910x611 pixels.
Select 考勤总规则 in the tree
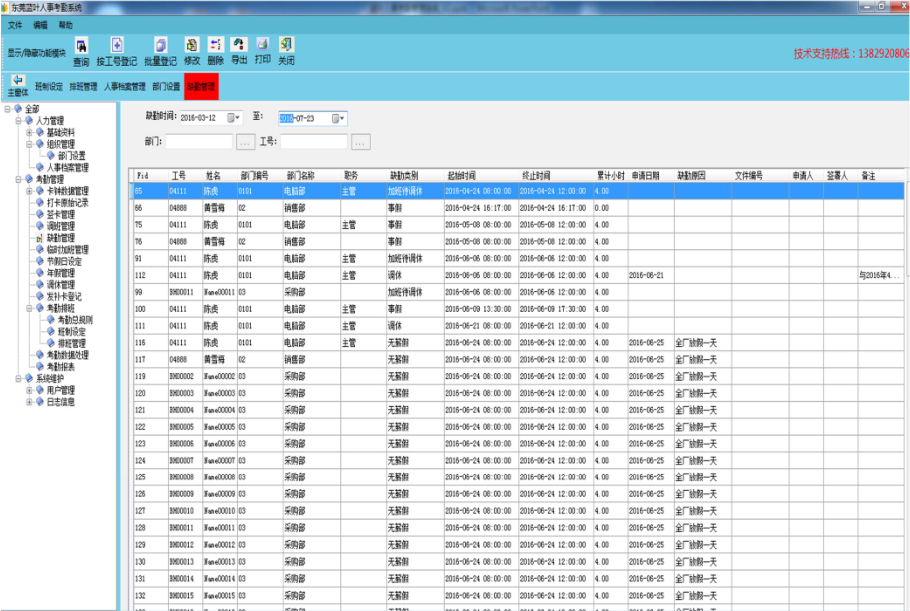pyautogui.click(x=75, y=320)
